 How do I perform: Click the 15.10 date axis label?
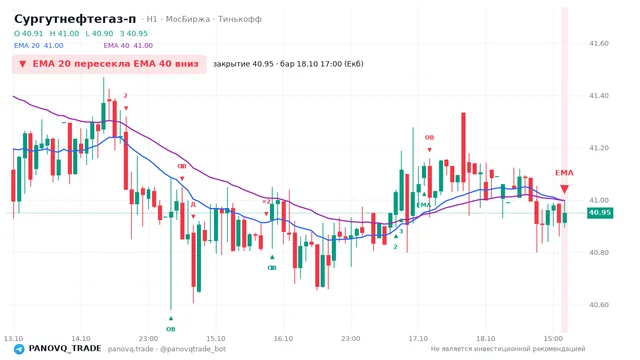click(x=216, y=339)
